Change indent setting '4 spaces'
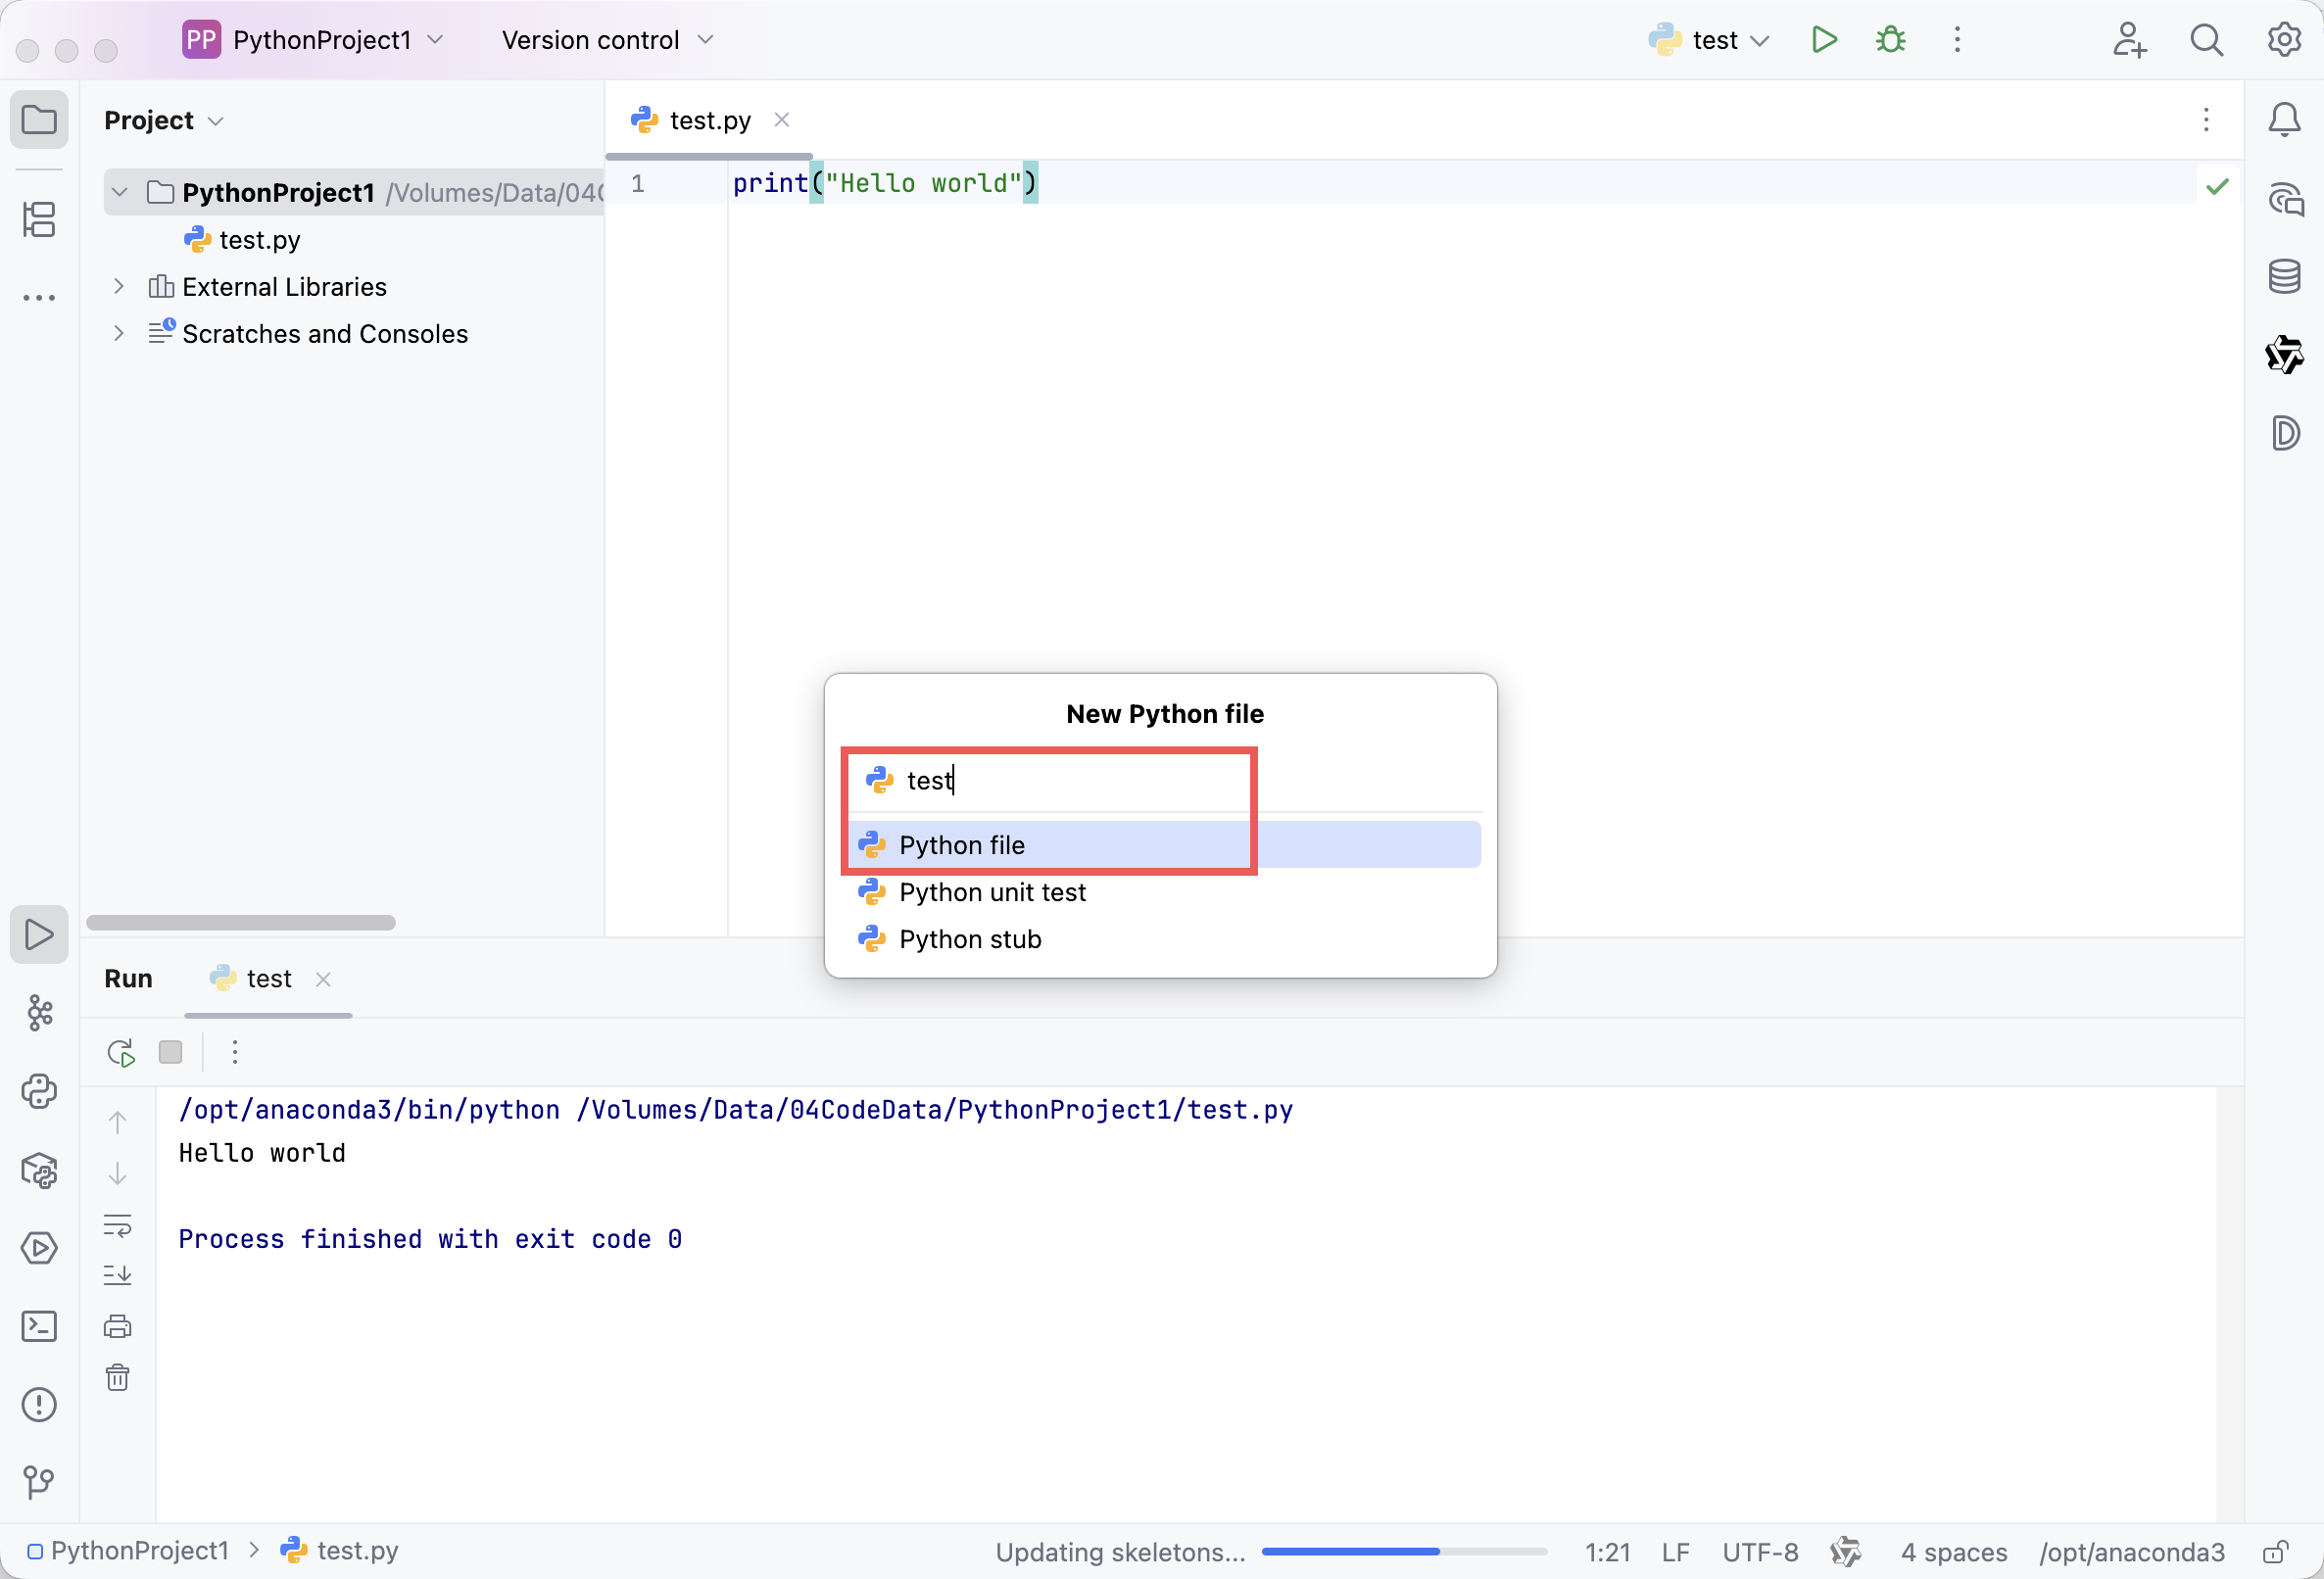The image size is (2324, 1579). (x=1954, y=1552)
